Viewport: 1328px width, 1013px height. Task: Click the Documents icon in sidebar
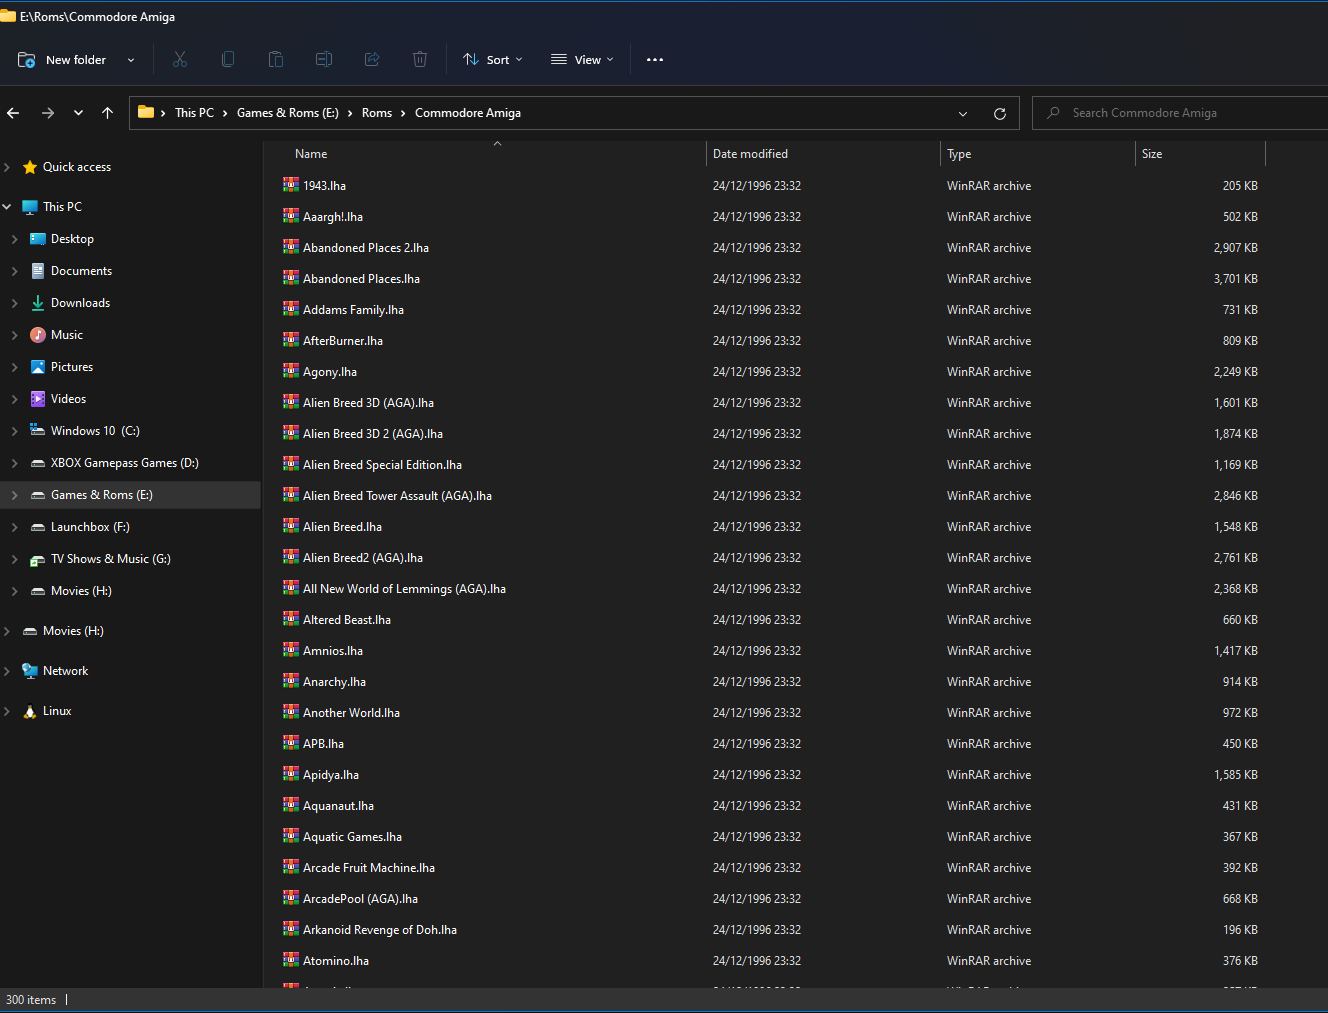click(38, 271)
